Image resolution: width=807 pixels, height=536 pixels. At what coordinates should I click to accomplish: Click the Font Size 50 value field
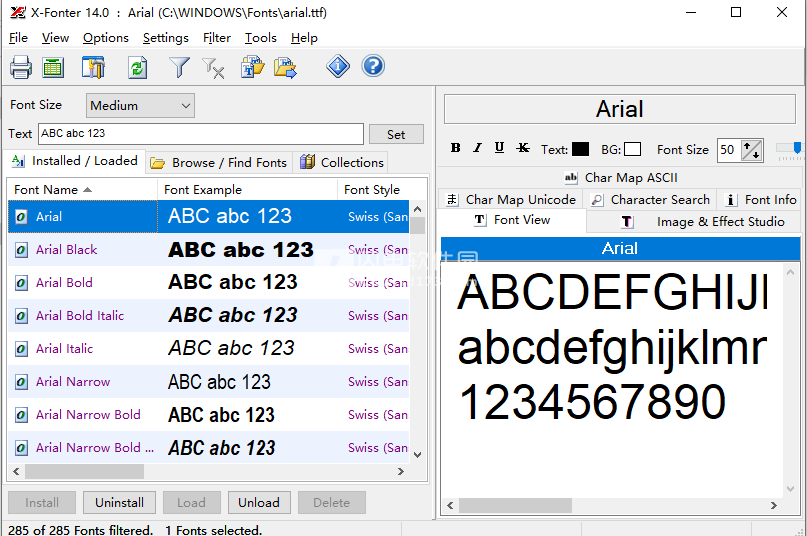[729, 150]
